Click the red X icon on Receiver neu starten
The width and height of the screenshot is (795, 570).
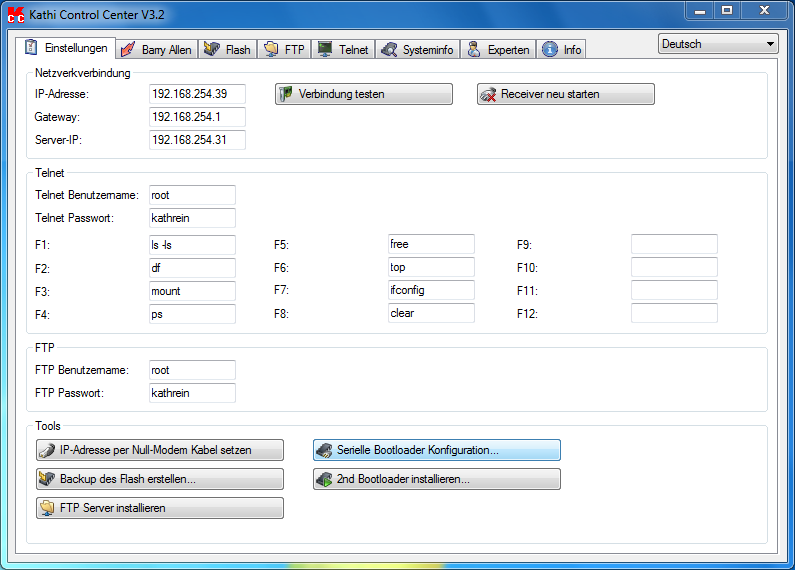[488, 94]
